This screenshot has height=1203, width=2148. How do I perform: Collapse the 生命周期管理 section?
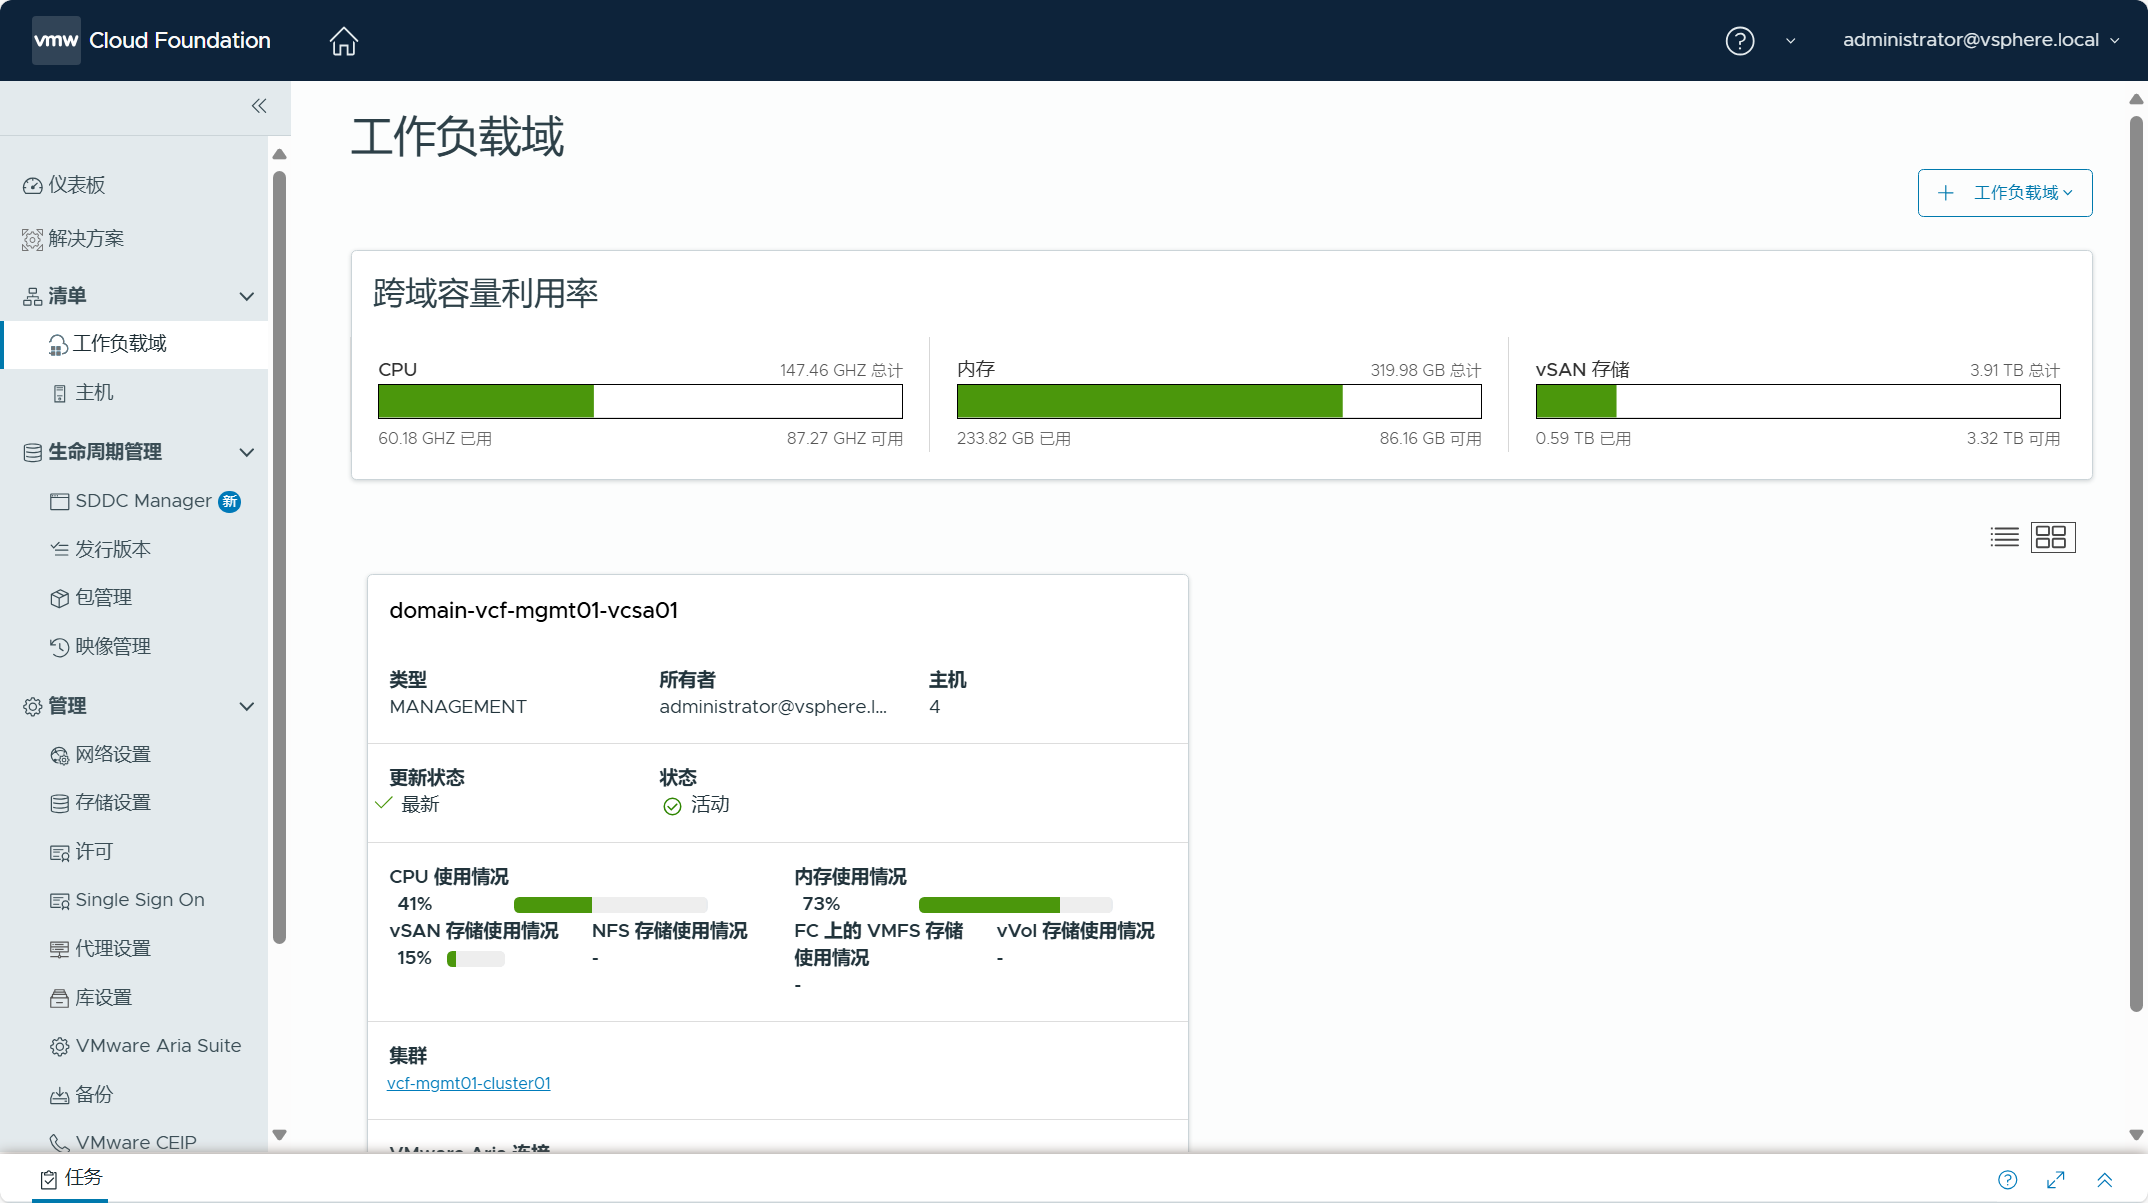point(246,453)
